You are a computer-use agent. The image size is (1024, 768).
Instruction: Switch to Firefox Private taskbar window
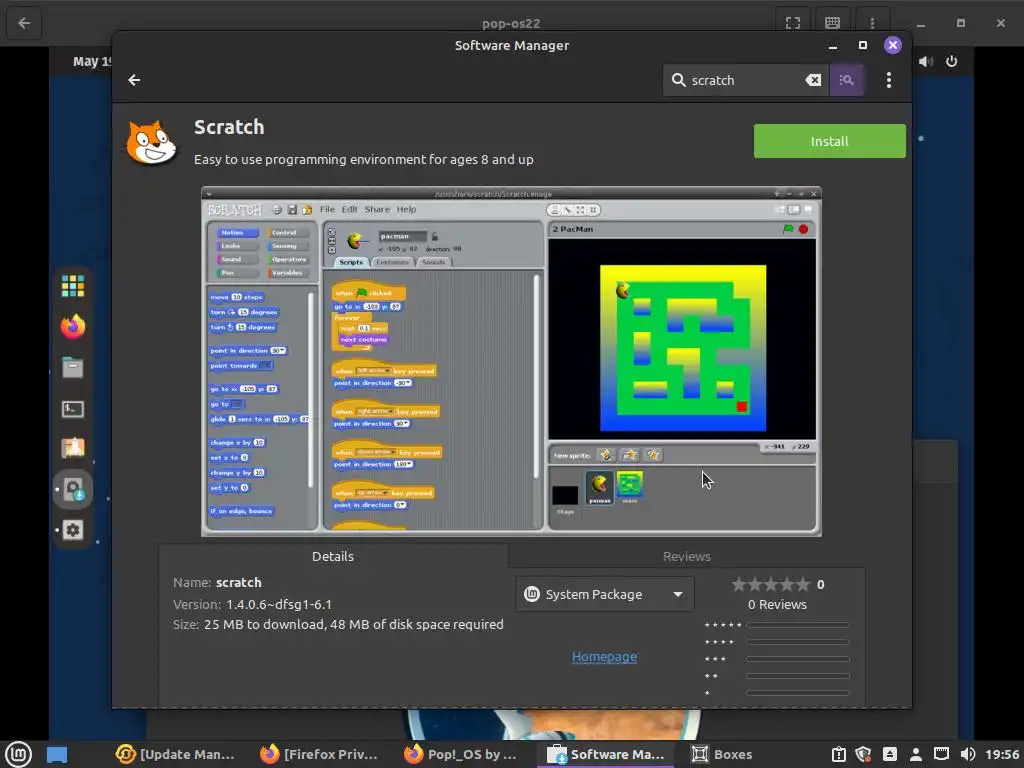(x=319, y=754)
